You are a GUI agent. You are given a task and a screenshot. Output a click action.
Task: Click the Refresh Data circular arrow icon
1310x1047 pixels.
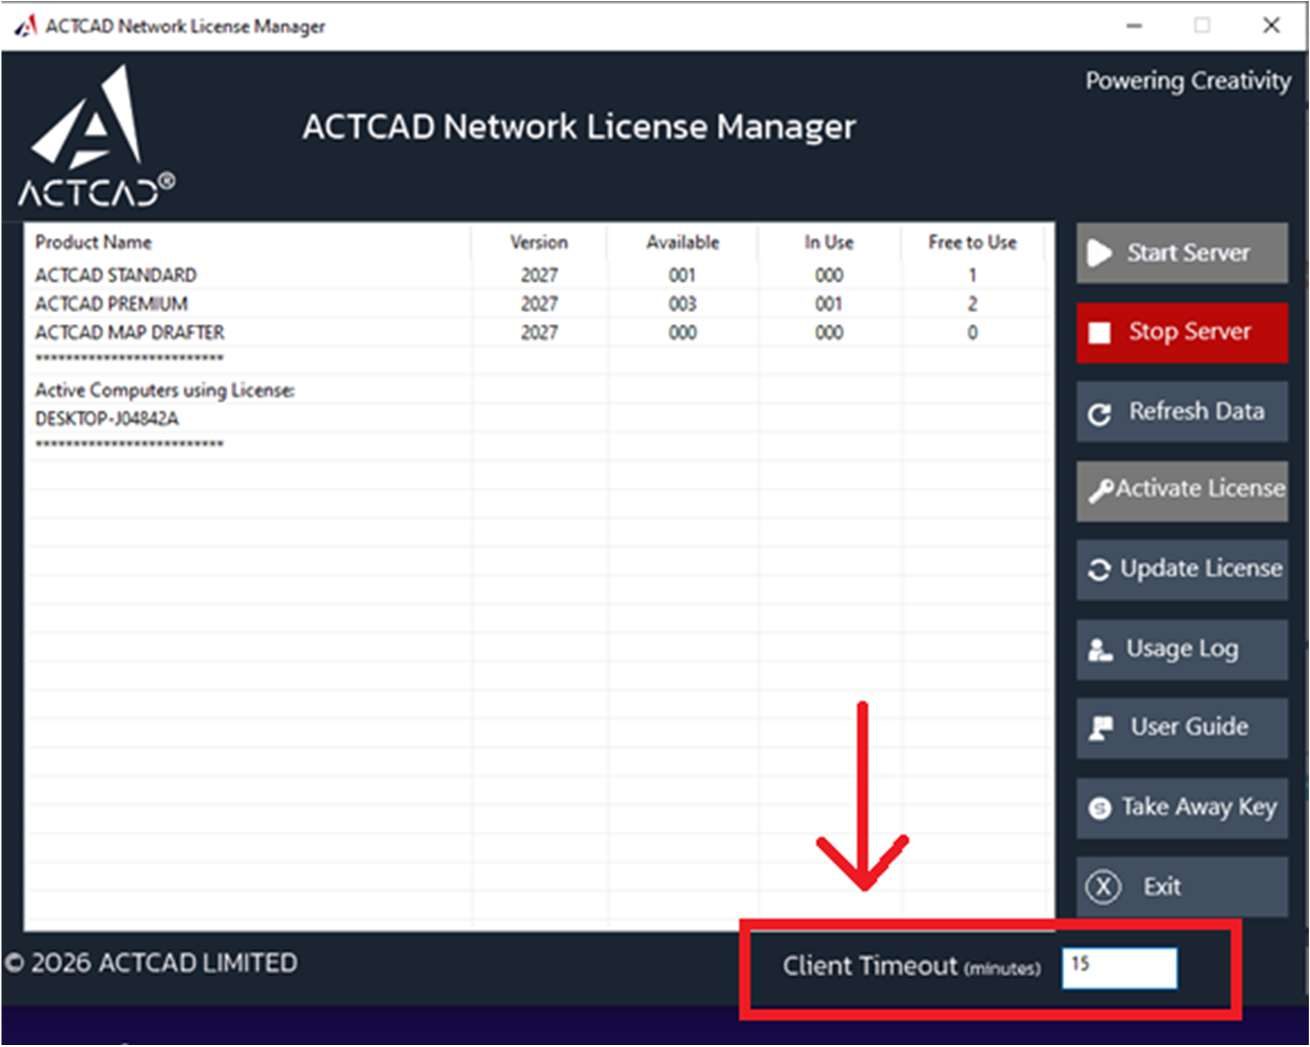coord(1099,414)
